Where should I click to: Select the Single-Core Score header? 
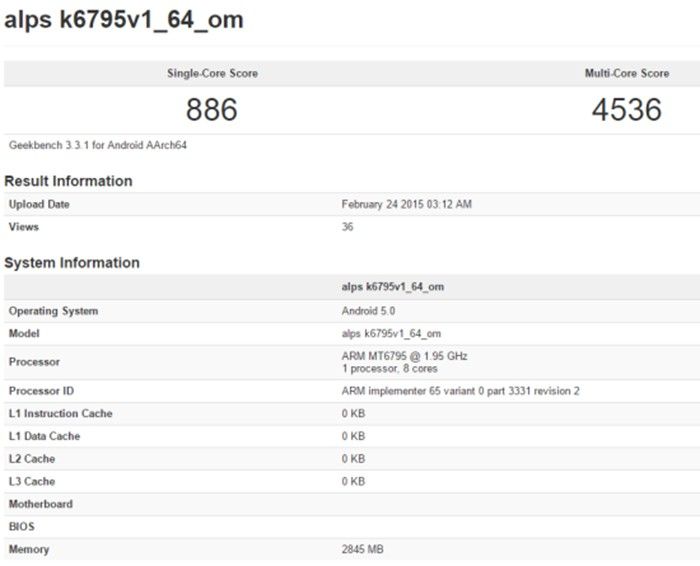[x=212, y=73]
